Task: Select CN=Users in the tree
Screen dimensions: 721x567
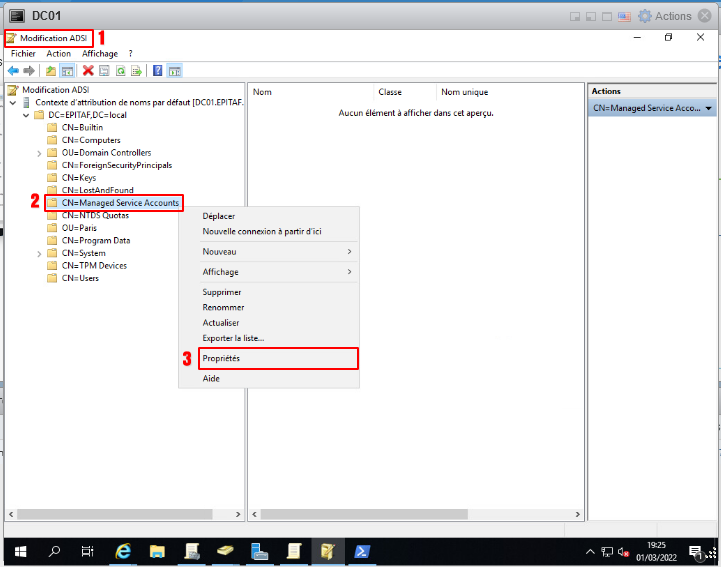Action: [79, 278]
